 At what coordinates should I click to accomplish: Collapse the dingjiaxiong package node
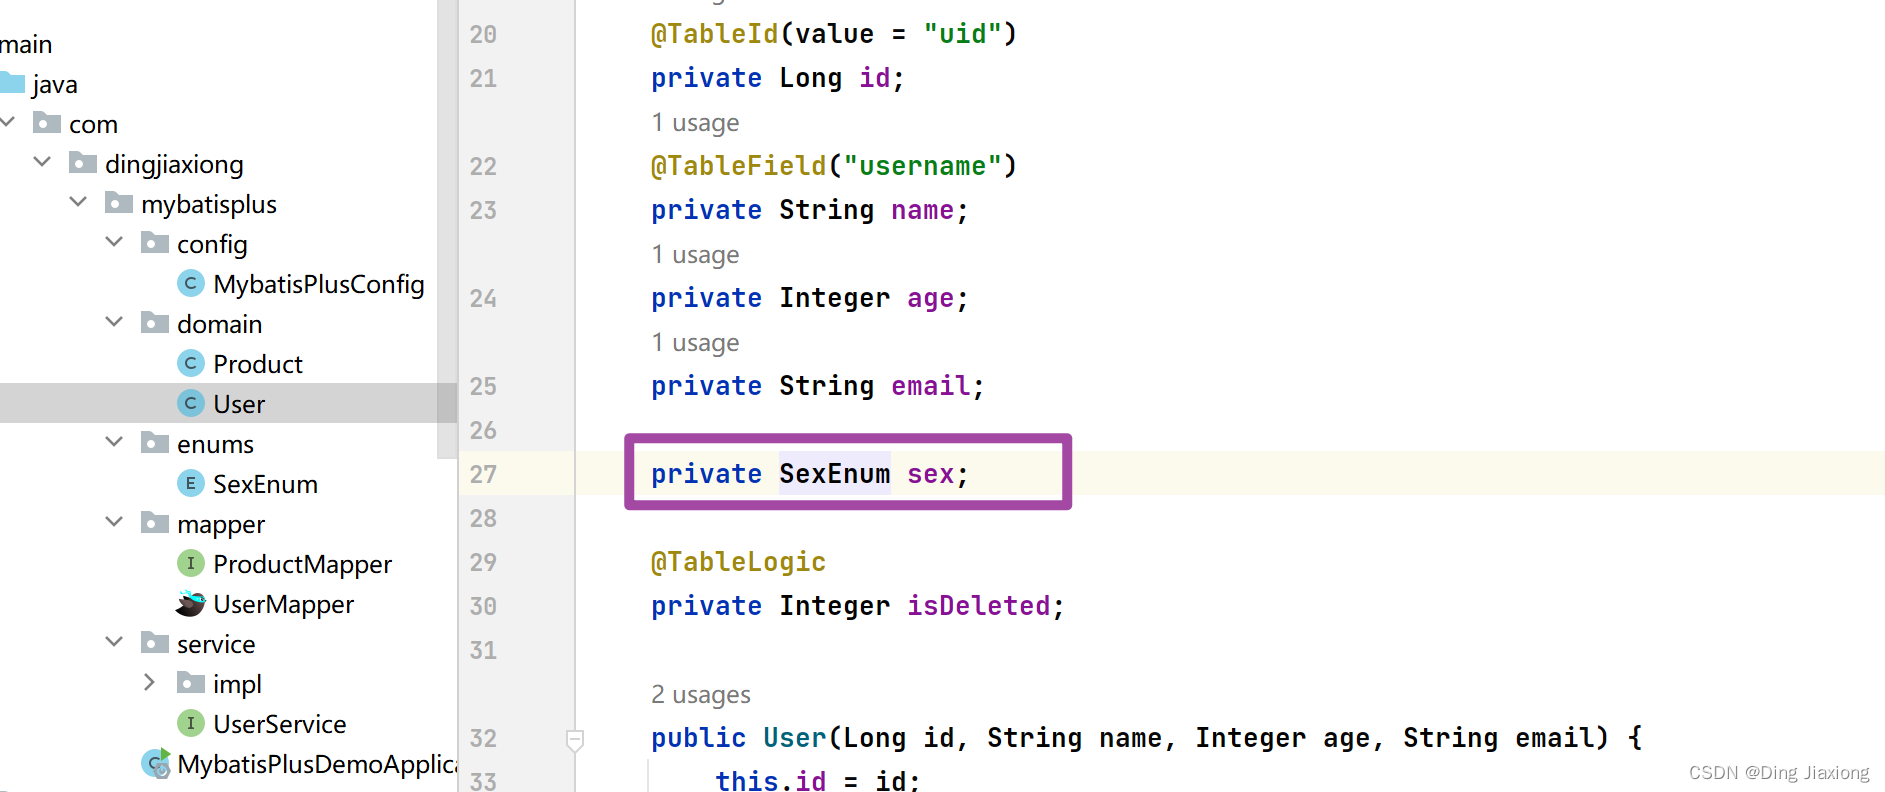tap(42, 162)
